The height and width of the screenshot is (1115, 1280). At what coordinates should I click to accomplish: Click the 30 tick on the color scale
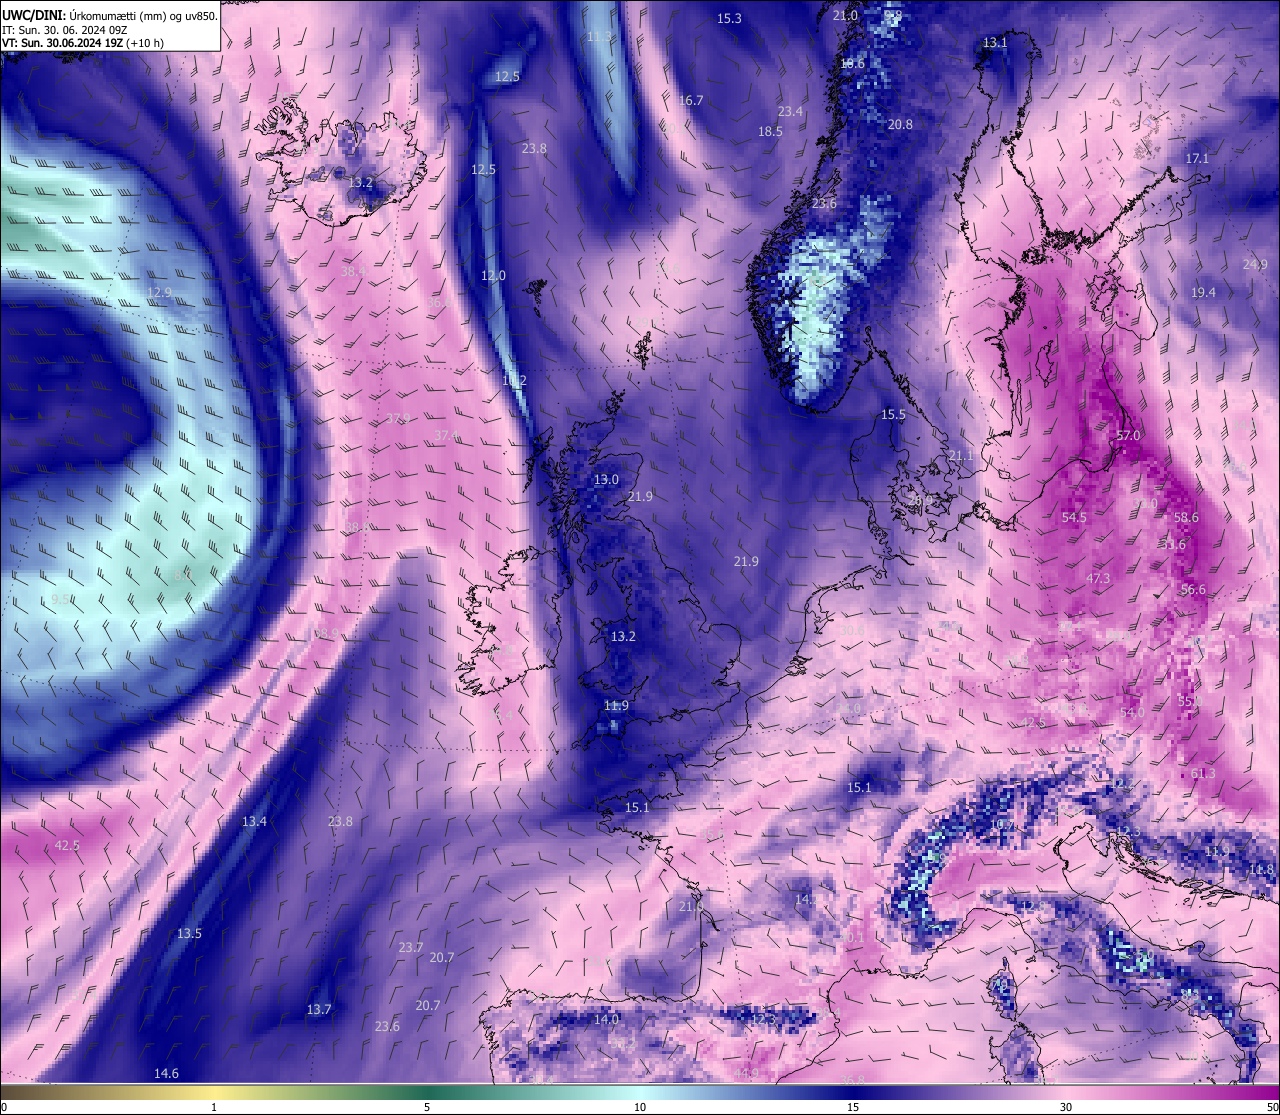(1066, 1107)
